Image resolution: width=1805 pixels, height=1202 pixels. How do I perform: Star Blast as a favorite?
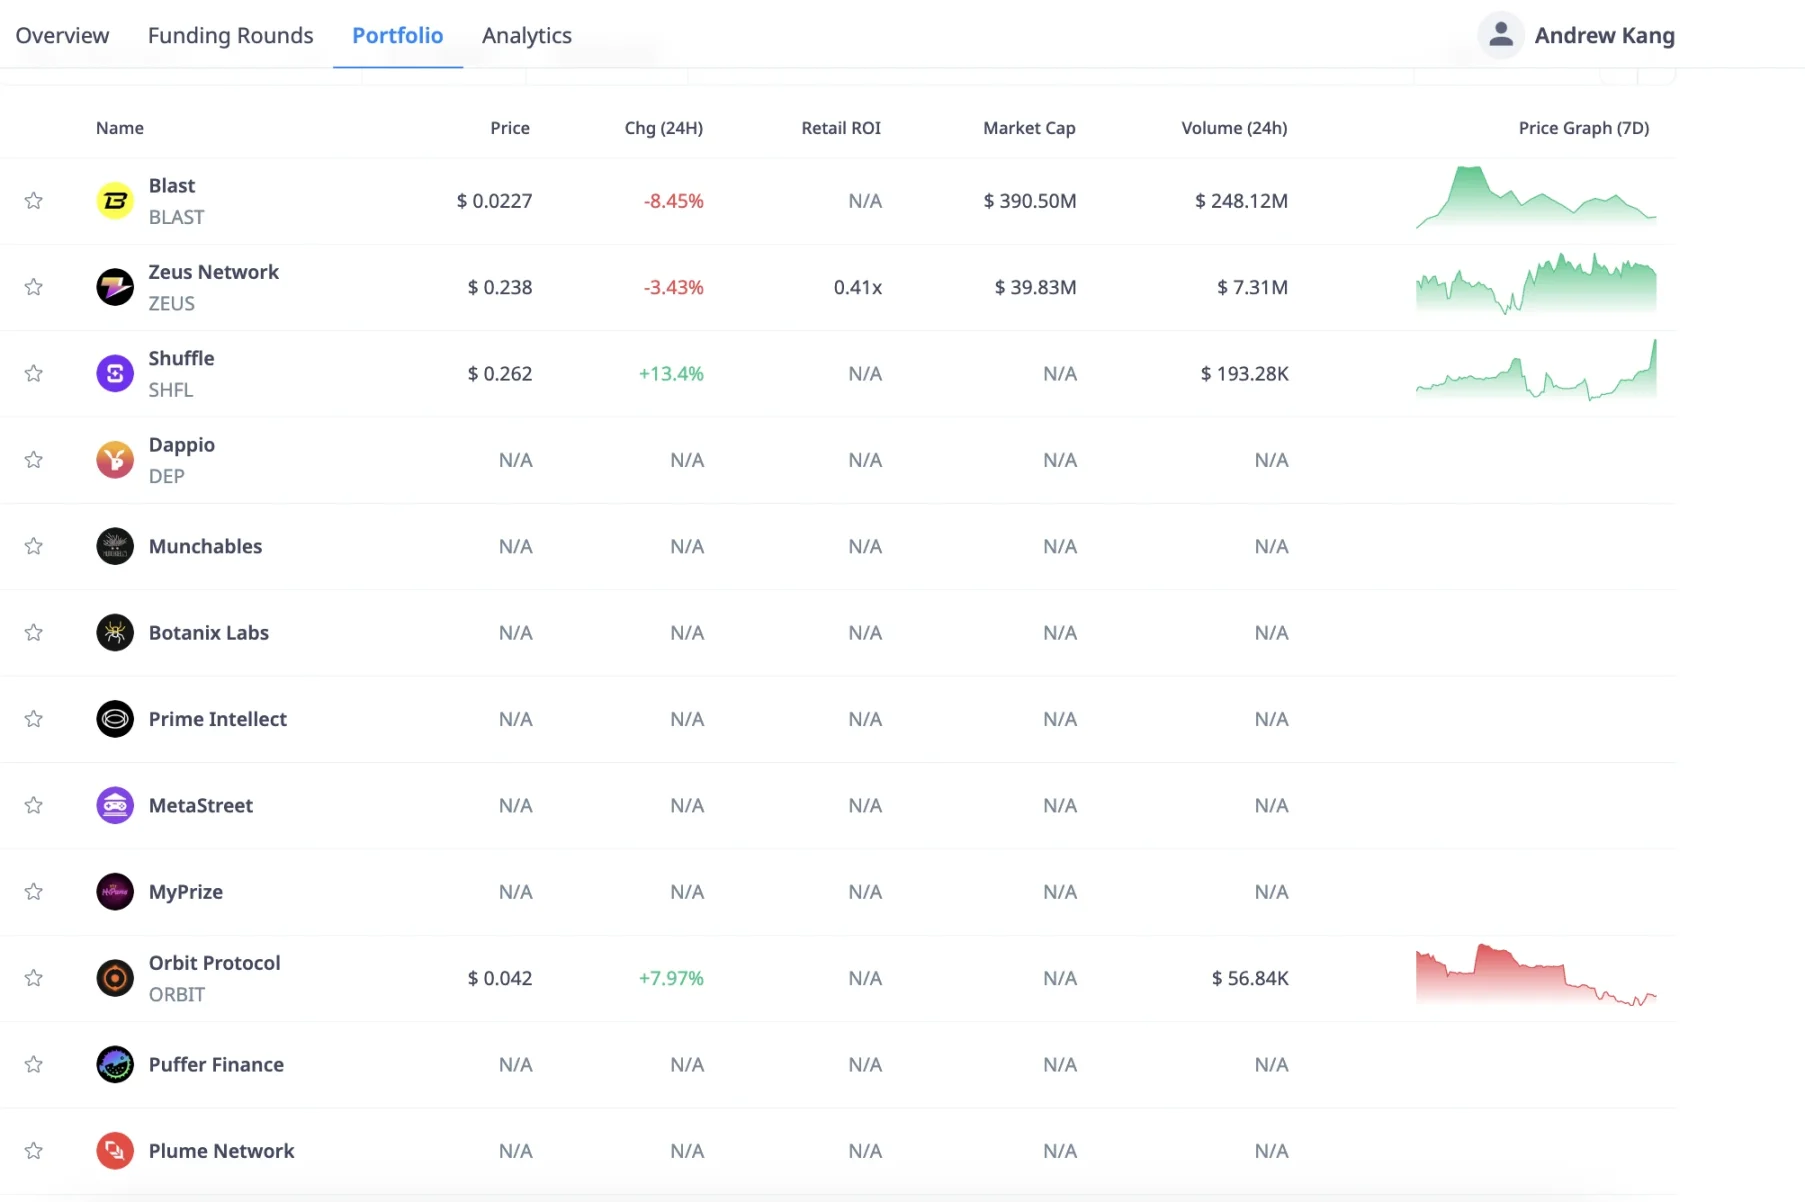click(34, 201)
